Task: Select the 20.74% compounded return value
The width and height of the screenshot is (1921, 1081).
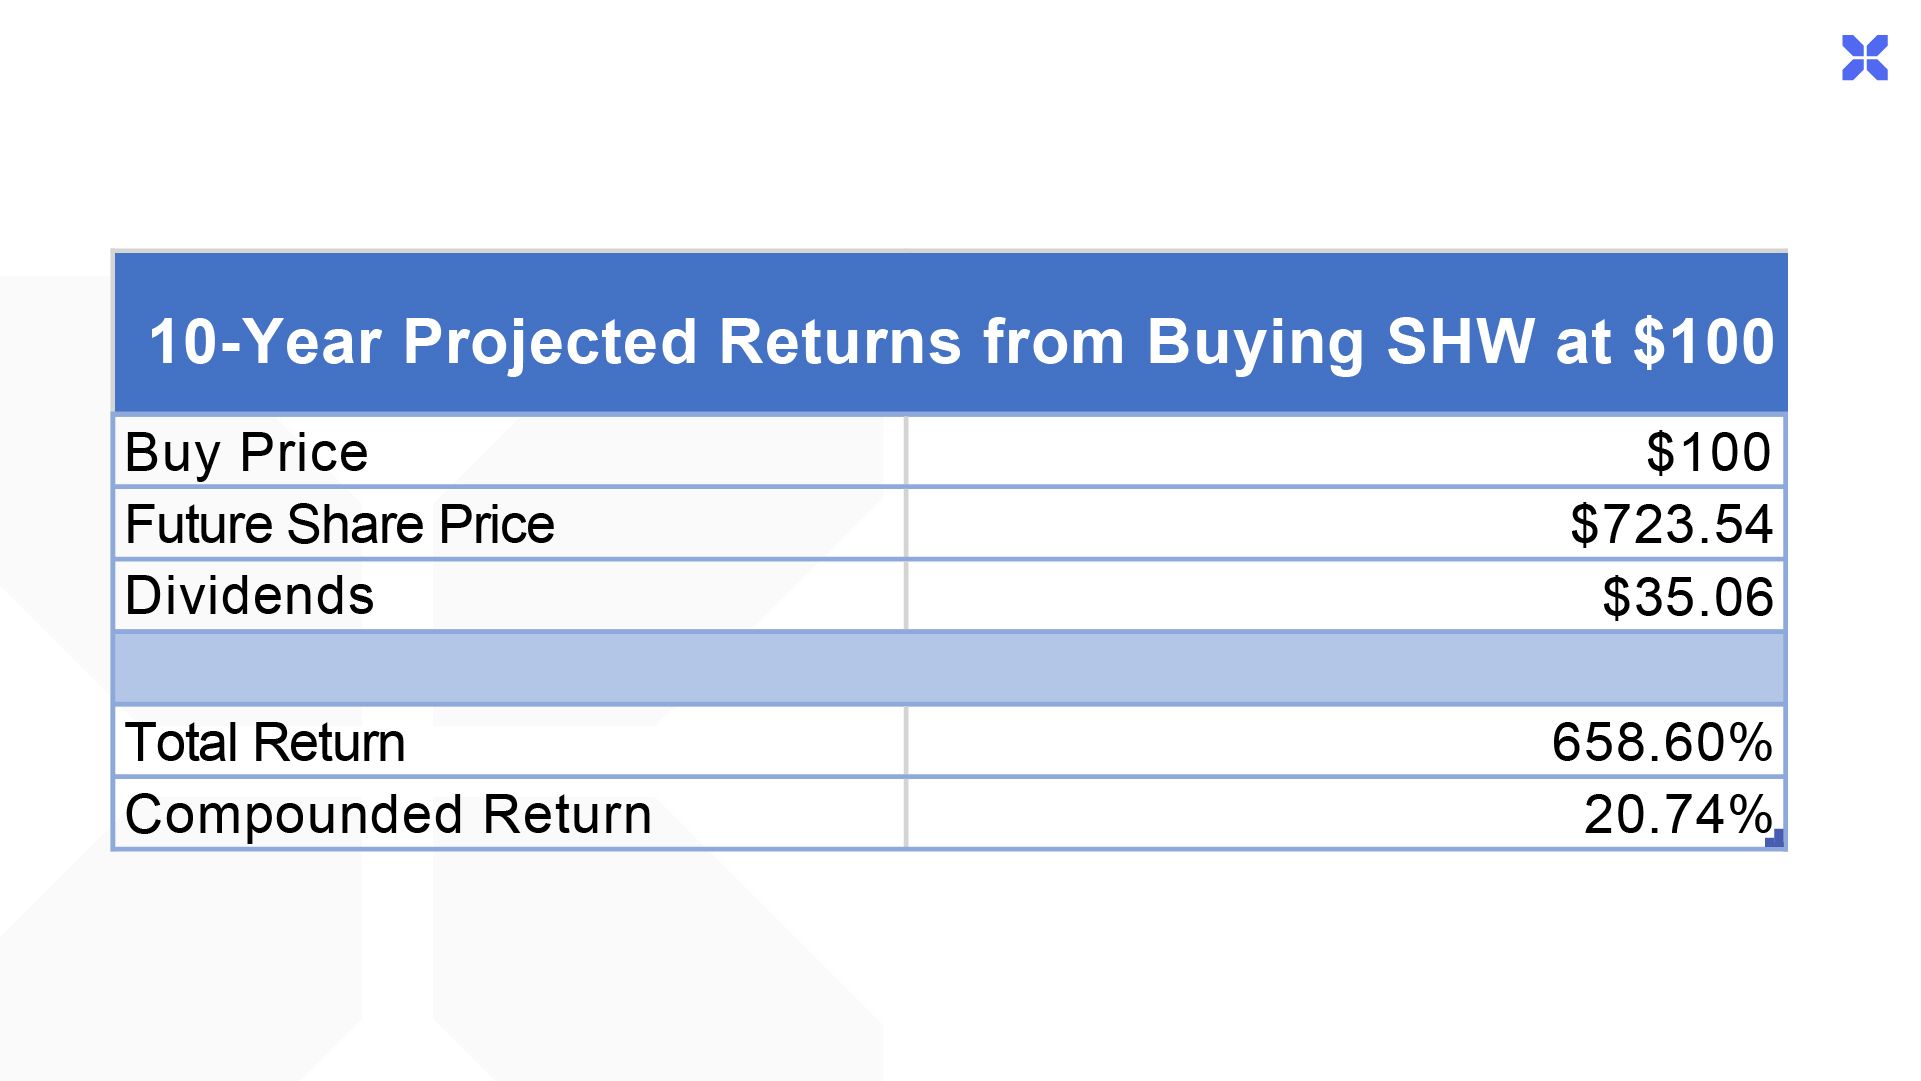Action: [x=1678, y=814]
